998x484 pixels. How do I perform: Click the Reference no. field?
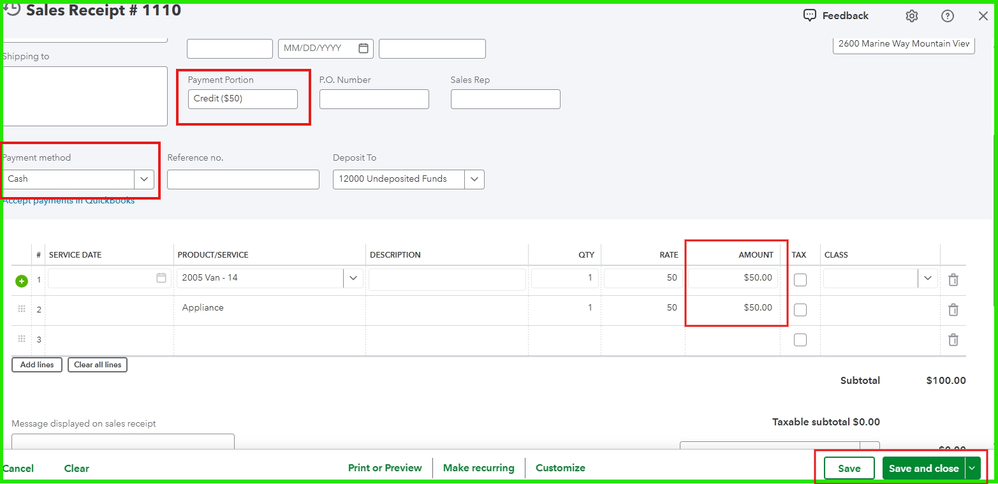click(243, 179)
